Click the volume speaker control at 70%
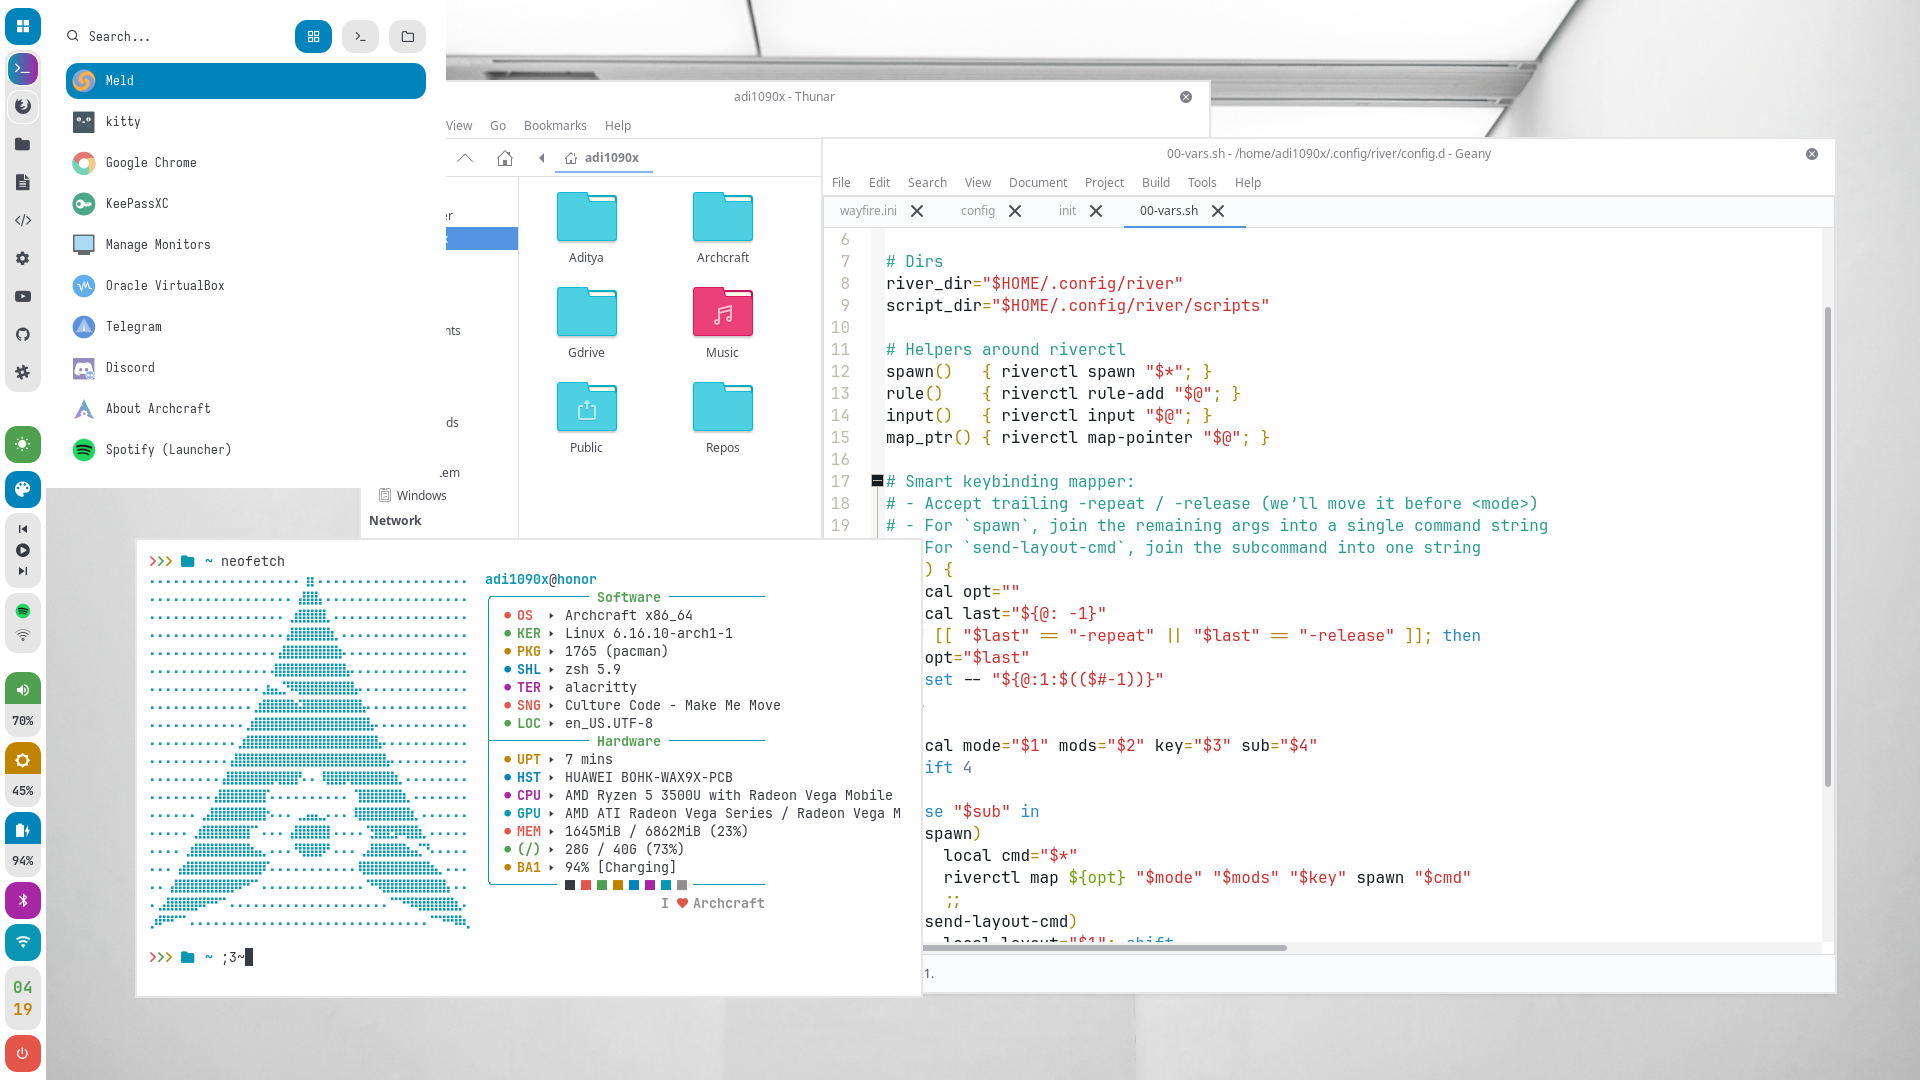 point(23,690)
